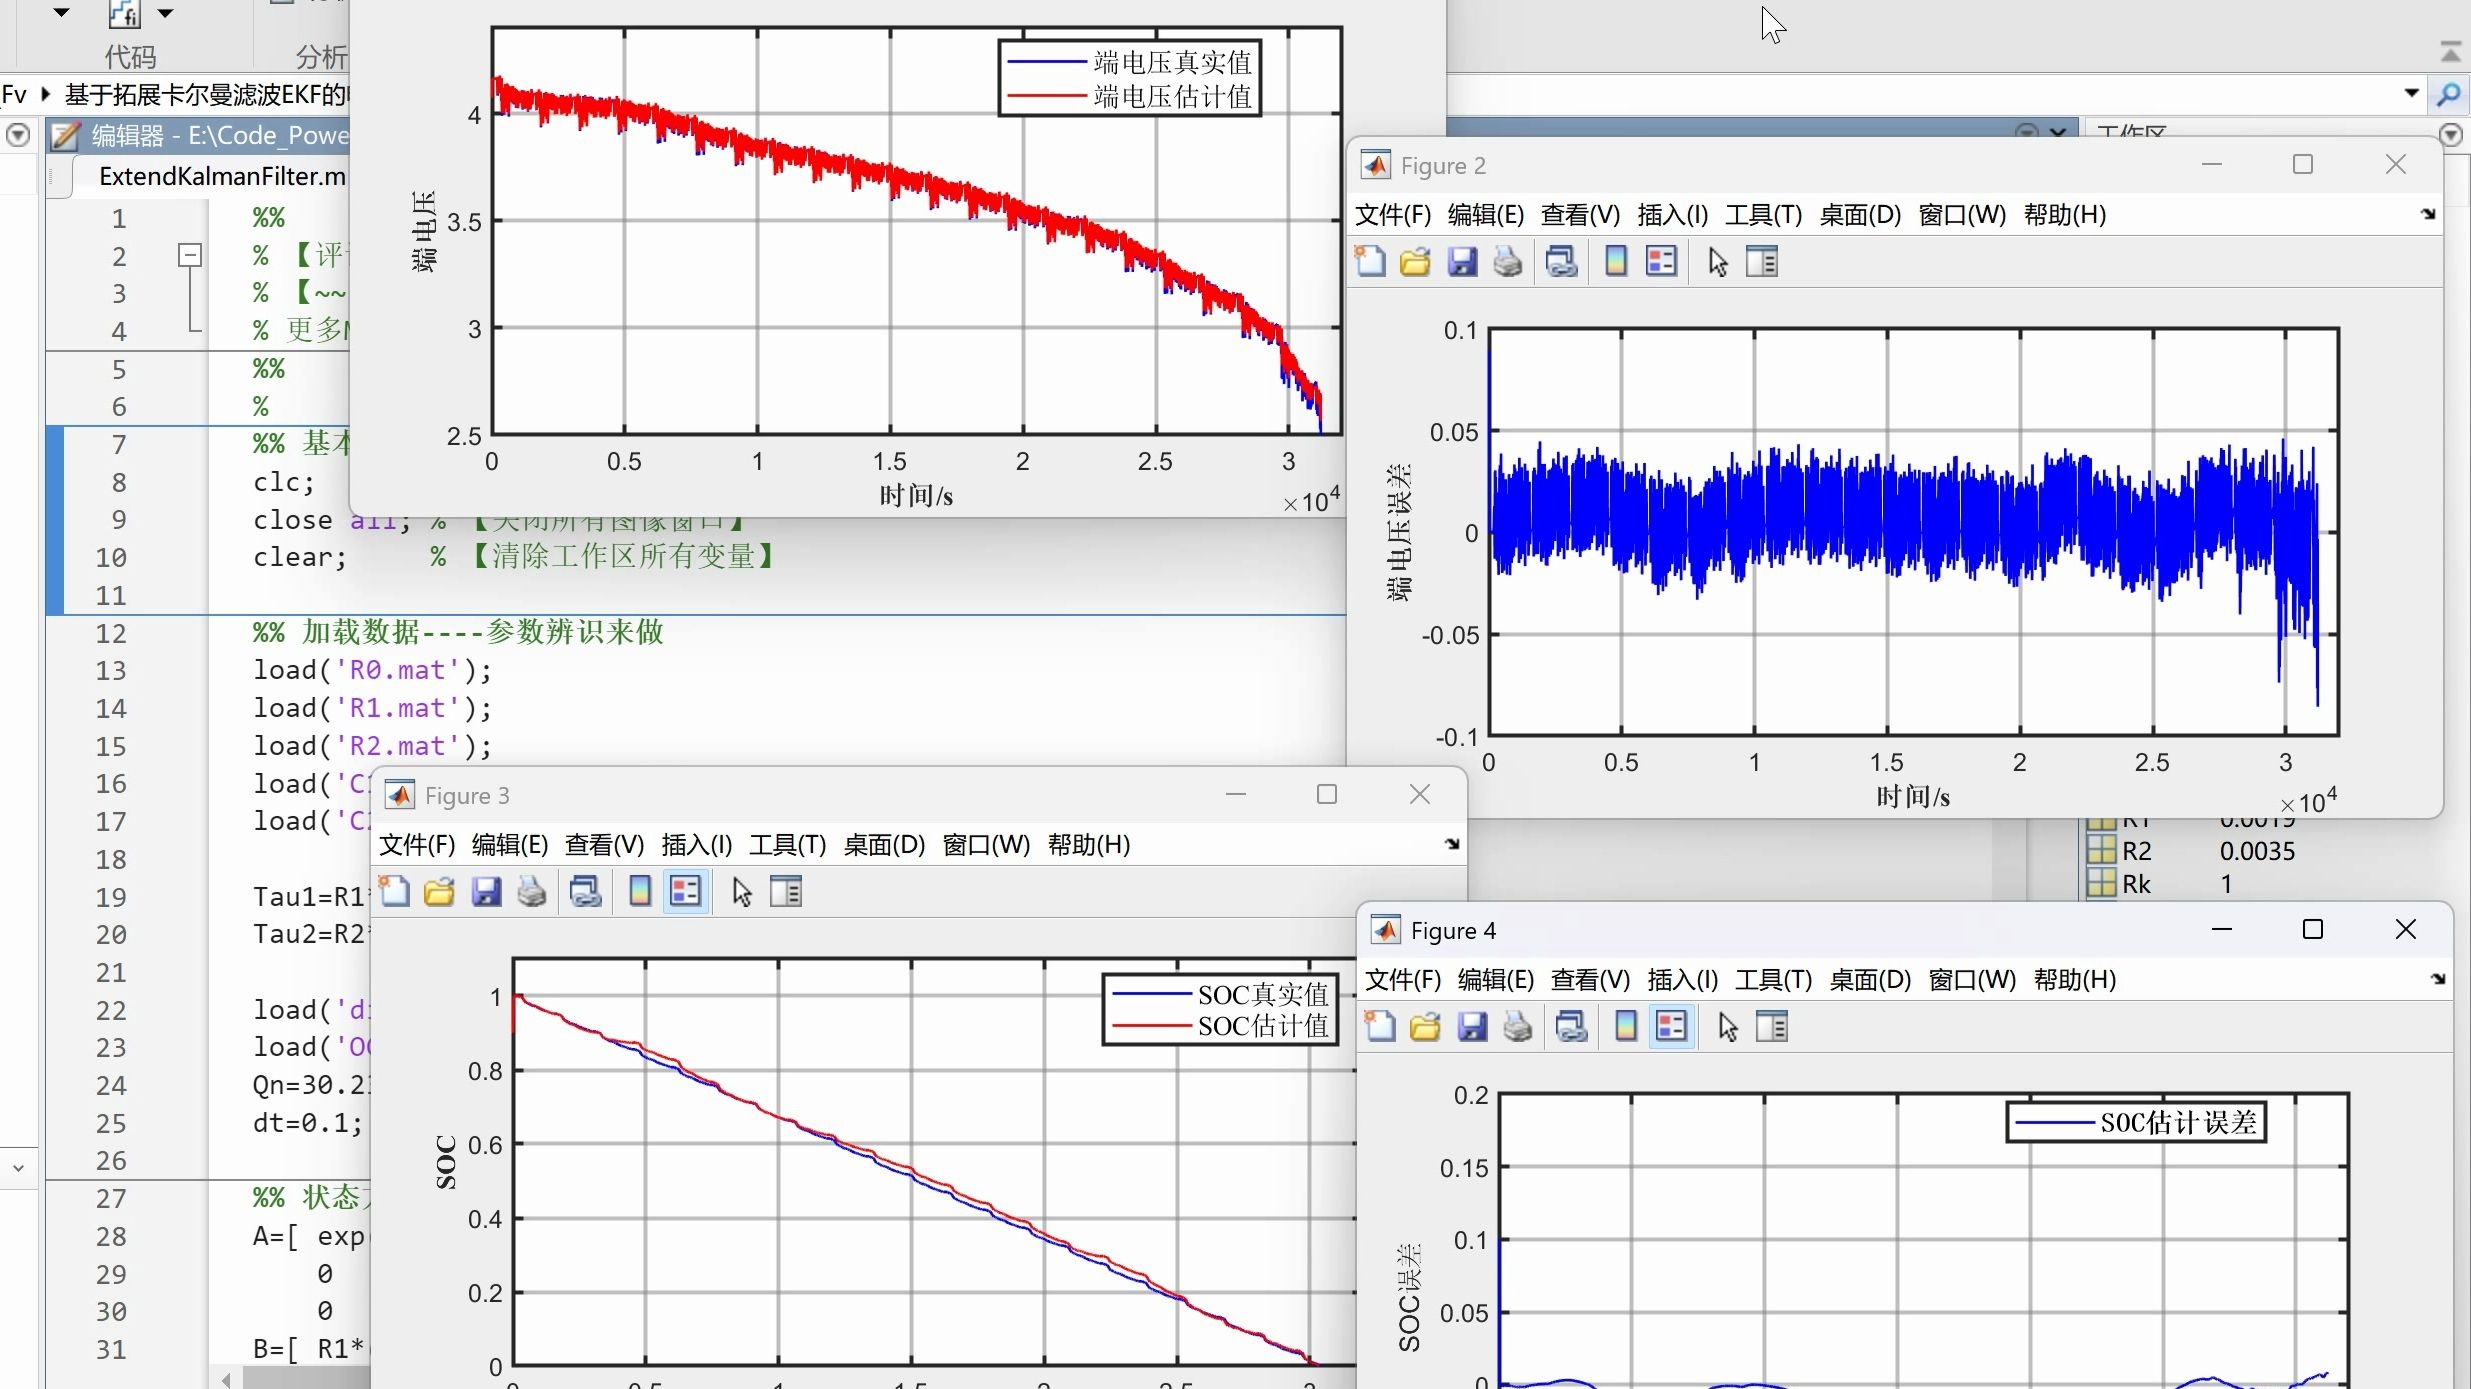The width and height of the screenshot is (2471, 1389).
Task: Click New Figure icon in Figure 3 toolbar
Action: pyautogui.click(x=394, y=891)
